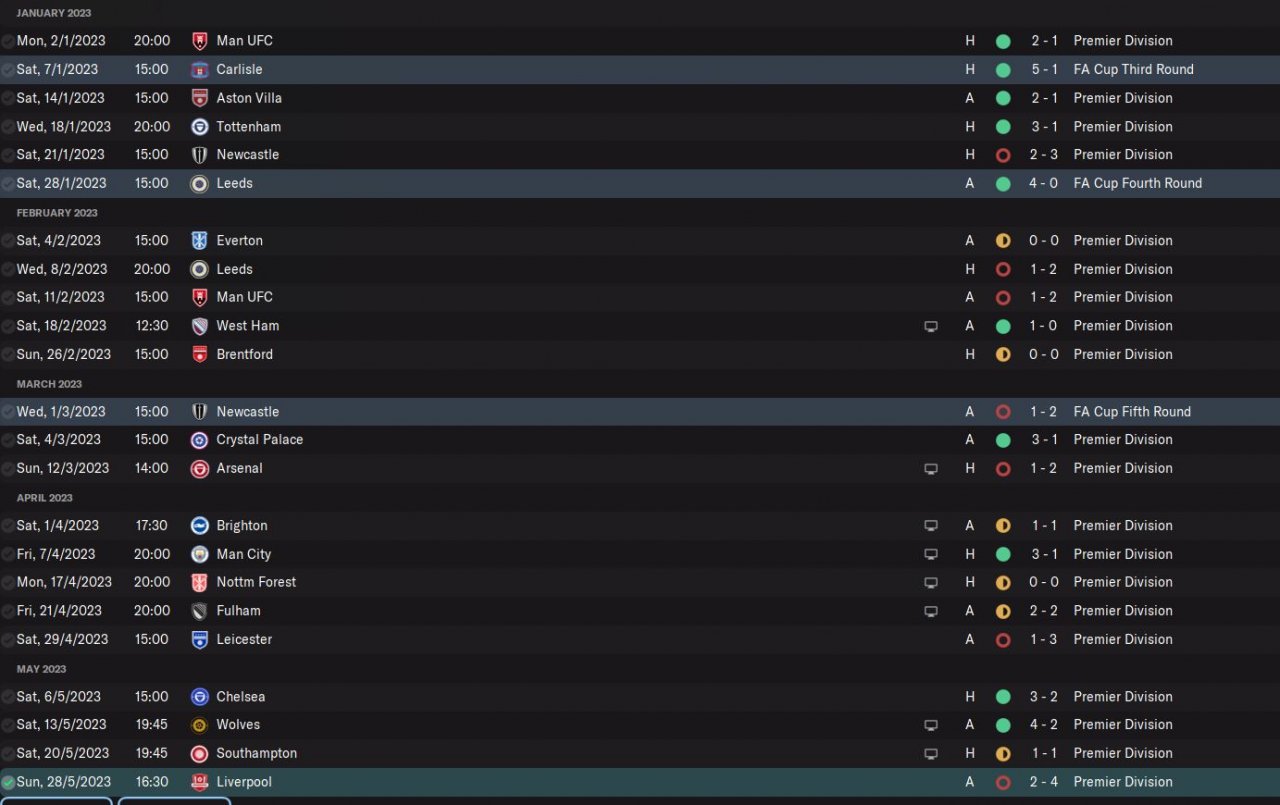The height and width of the screenshot is (805, 1280).
Task: Toggle the checkmark beside Wed, 1/3/2023 fixture
Action: 8,412
